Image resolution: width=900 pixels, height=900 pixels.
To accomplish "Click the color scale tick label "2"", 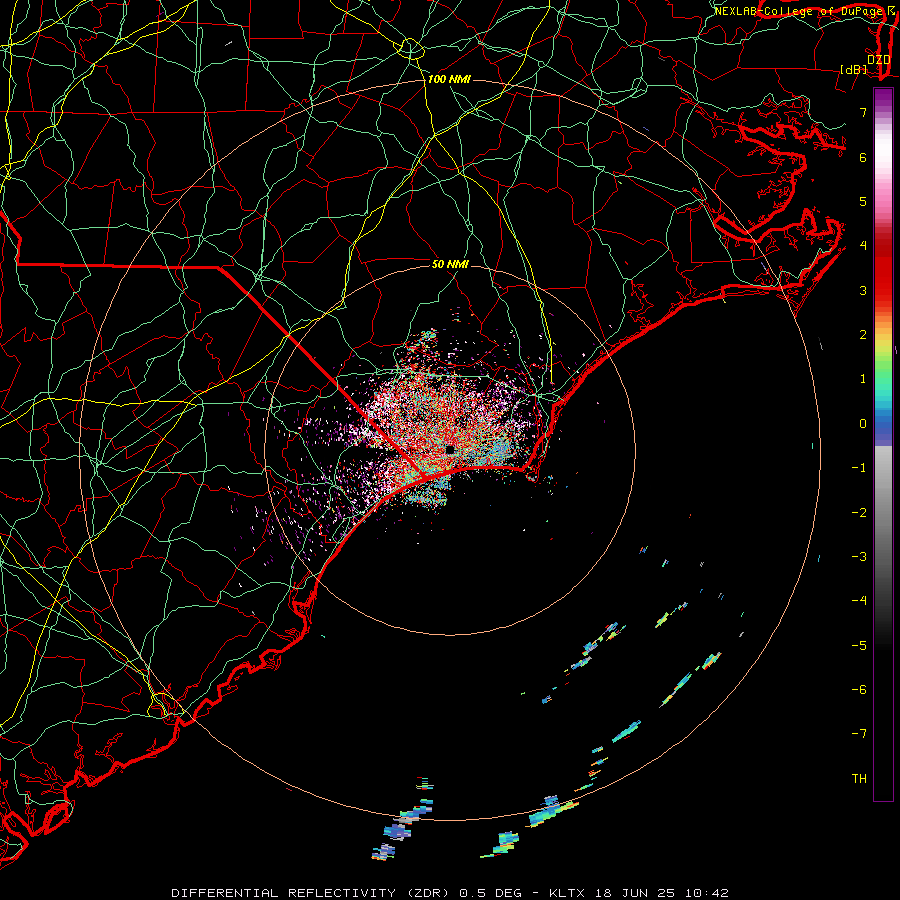I will point(863,335).
